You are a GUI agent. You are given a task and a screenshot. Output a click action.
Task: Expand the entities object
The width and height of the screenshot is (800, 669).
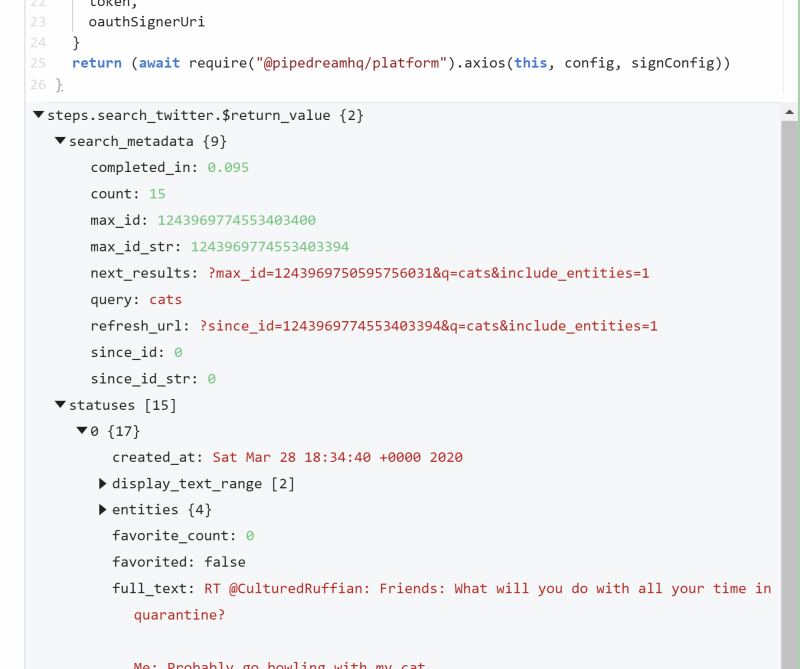103,509
